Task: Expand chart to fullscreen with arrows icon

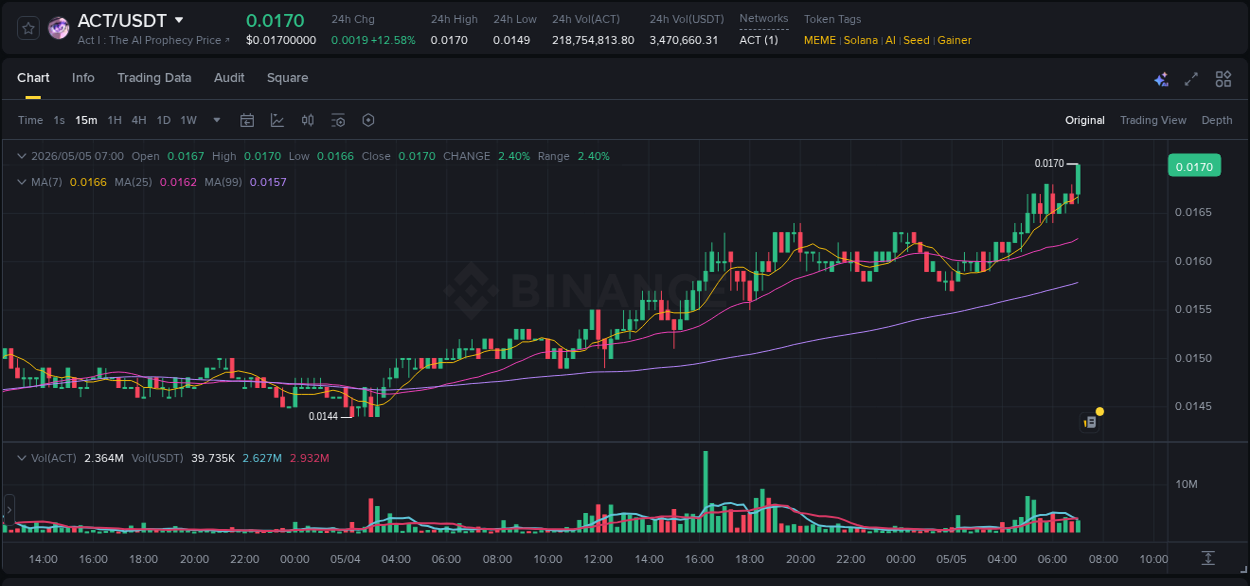Action: pos(1191,79)
